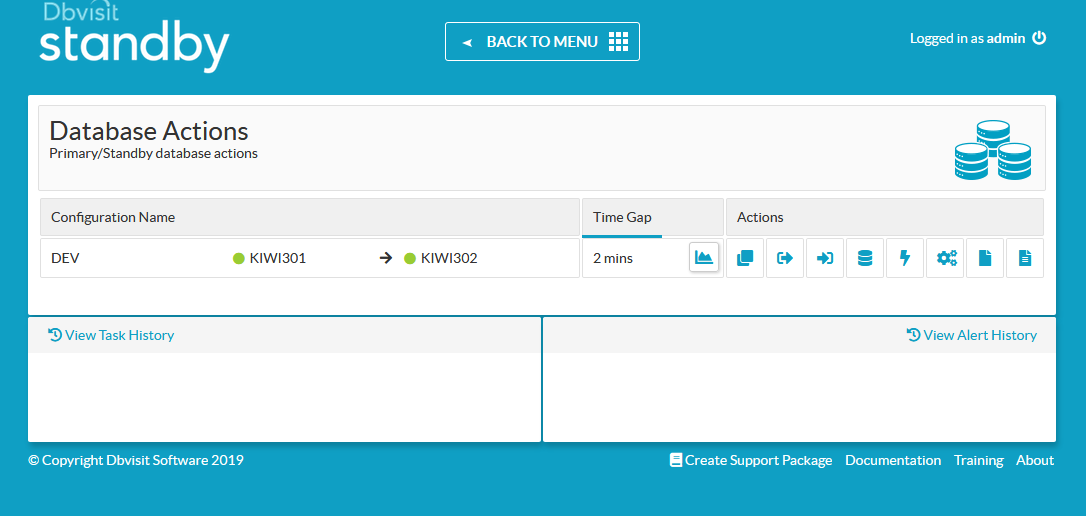This screenshot has width=1086, height=516.
Task: Click the Logged in as admin text
Action: point(967,39)
